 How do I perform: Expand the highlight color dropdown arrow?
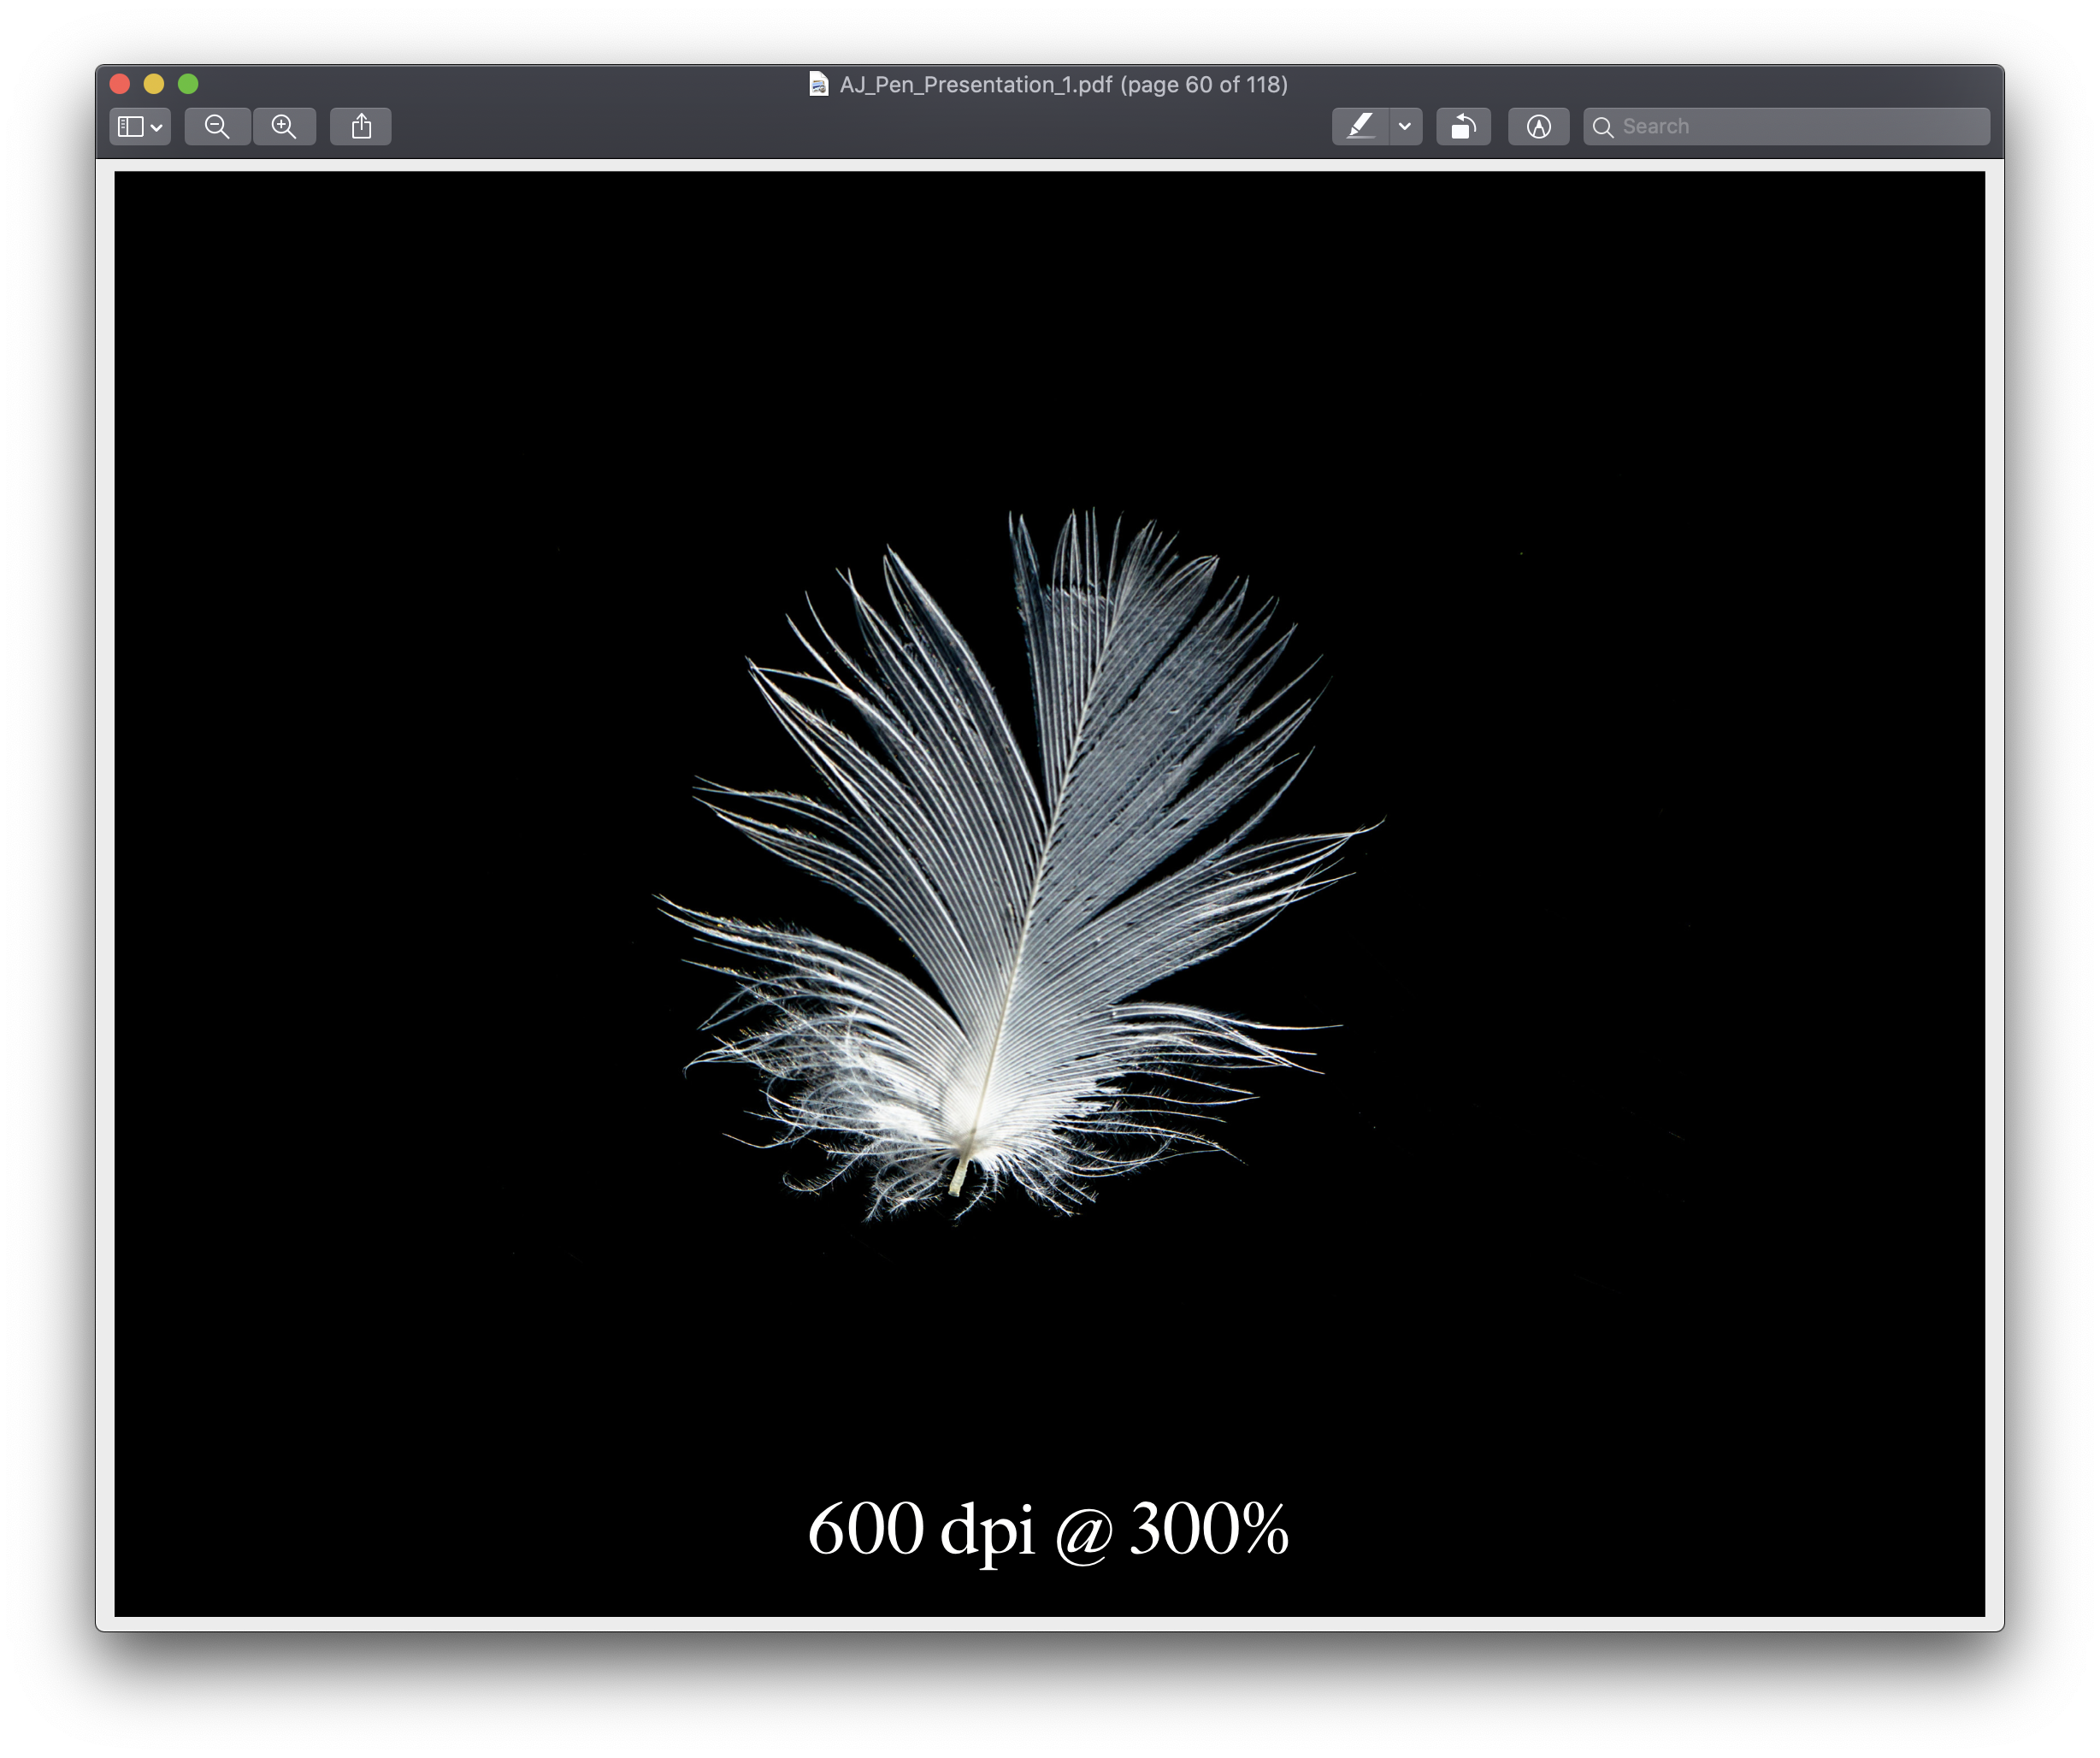[1405, 127]
